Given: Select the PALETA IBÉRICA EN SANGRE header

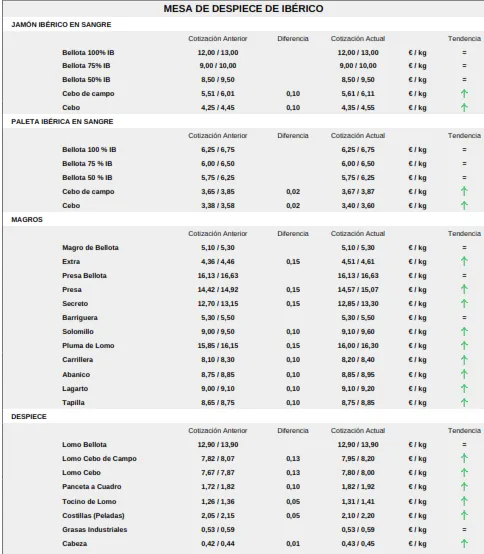Looking at the screenshot, I should 62,122.
